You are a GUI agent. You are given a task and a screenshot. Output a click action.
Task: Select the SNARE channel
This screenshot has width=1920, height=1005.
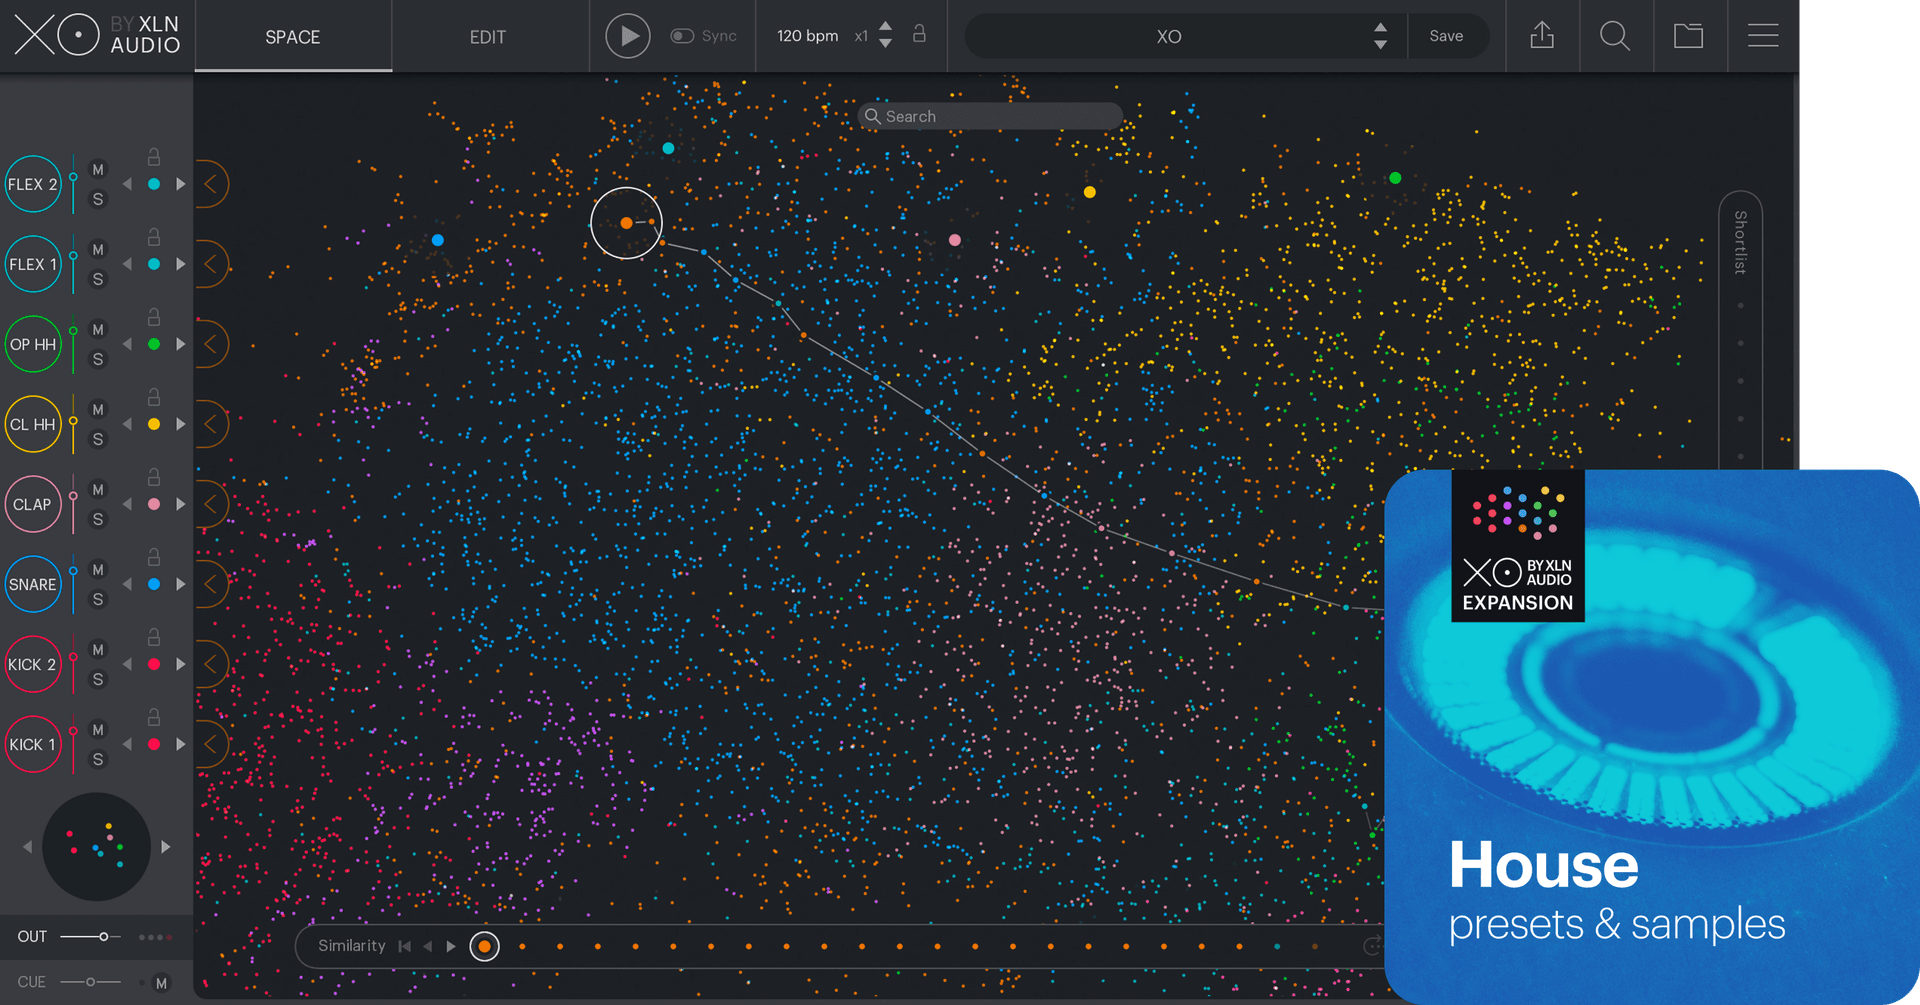(x=33, y=584)
